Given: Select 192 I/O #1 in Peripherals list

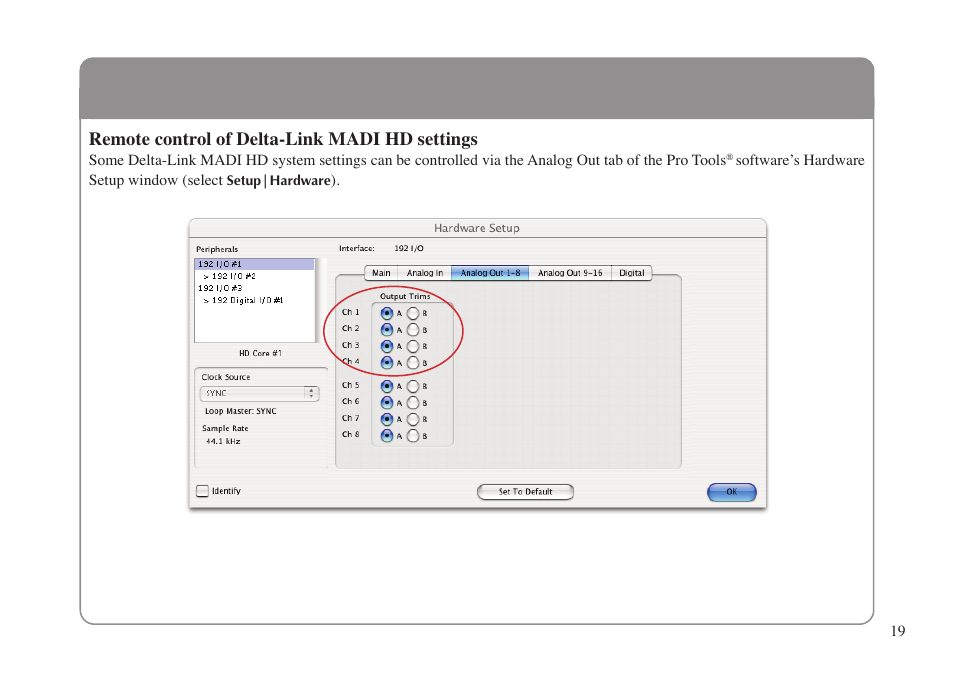Looking at the screenshot, I should pyautogui.click(x=254, y=264).
